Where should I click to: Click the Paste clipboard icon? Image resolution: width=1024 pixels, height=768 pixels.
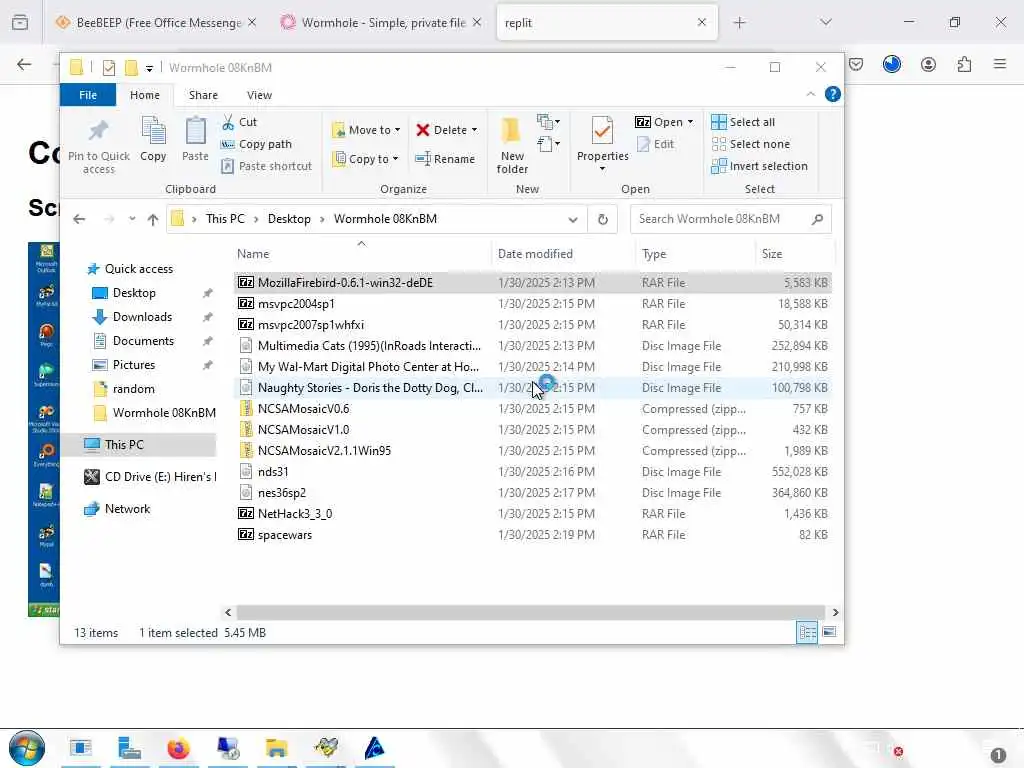click(x=195, y=131)
